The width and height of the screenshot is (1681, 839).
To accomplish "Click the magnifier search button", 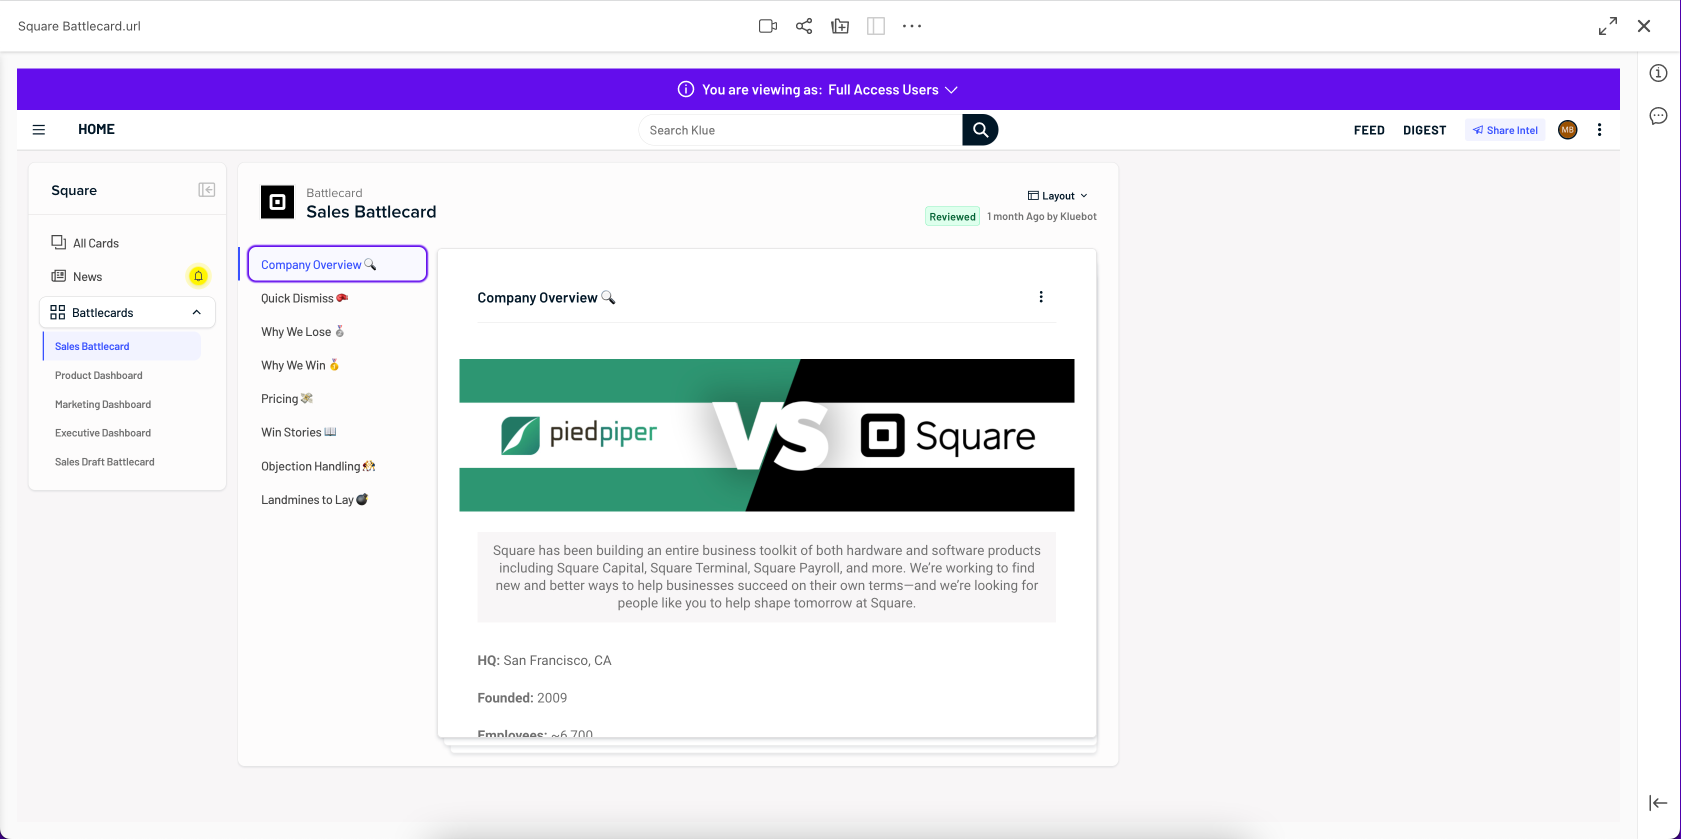I will 980,130.
